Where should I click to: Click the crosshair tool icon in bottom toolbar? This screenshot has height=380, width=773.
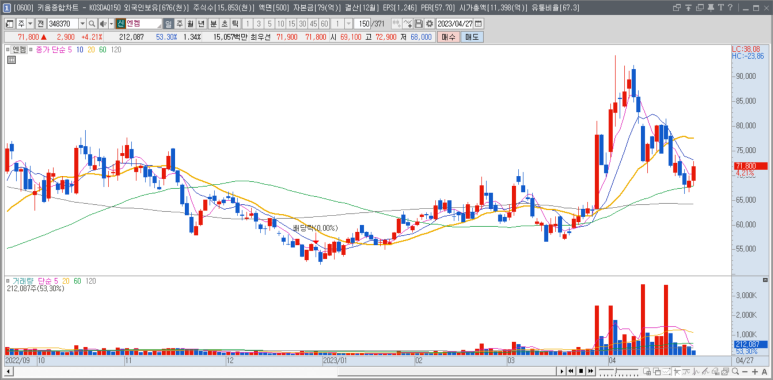tap(677, 371)
